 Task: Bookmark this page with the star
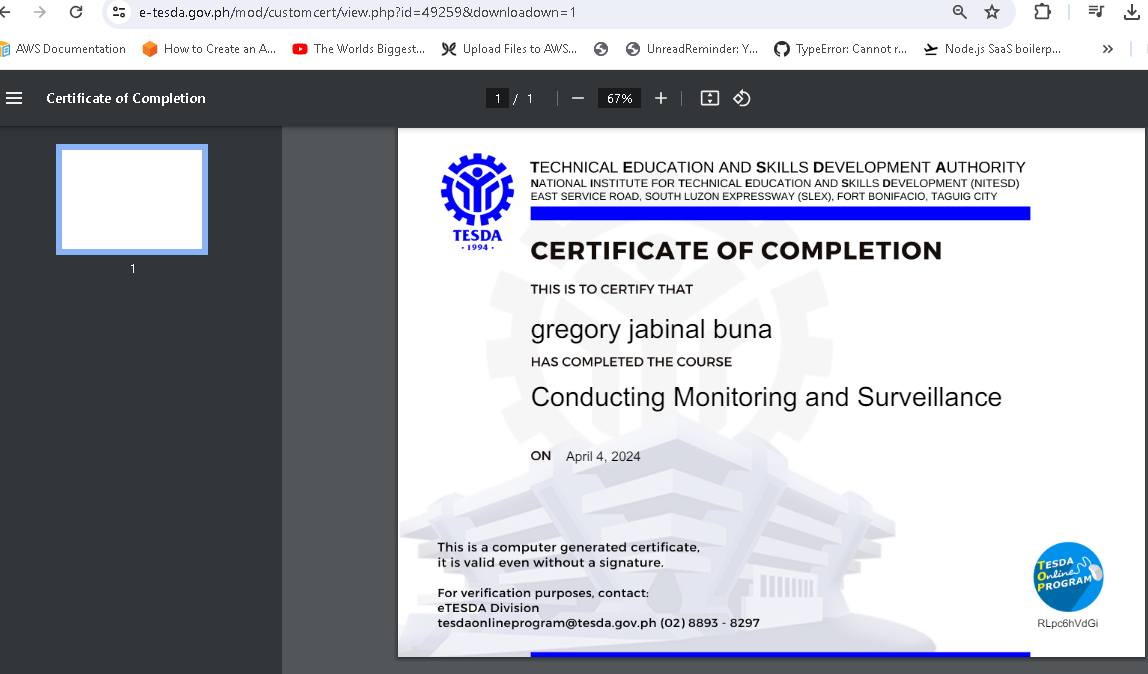[x=992, y=12]
